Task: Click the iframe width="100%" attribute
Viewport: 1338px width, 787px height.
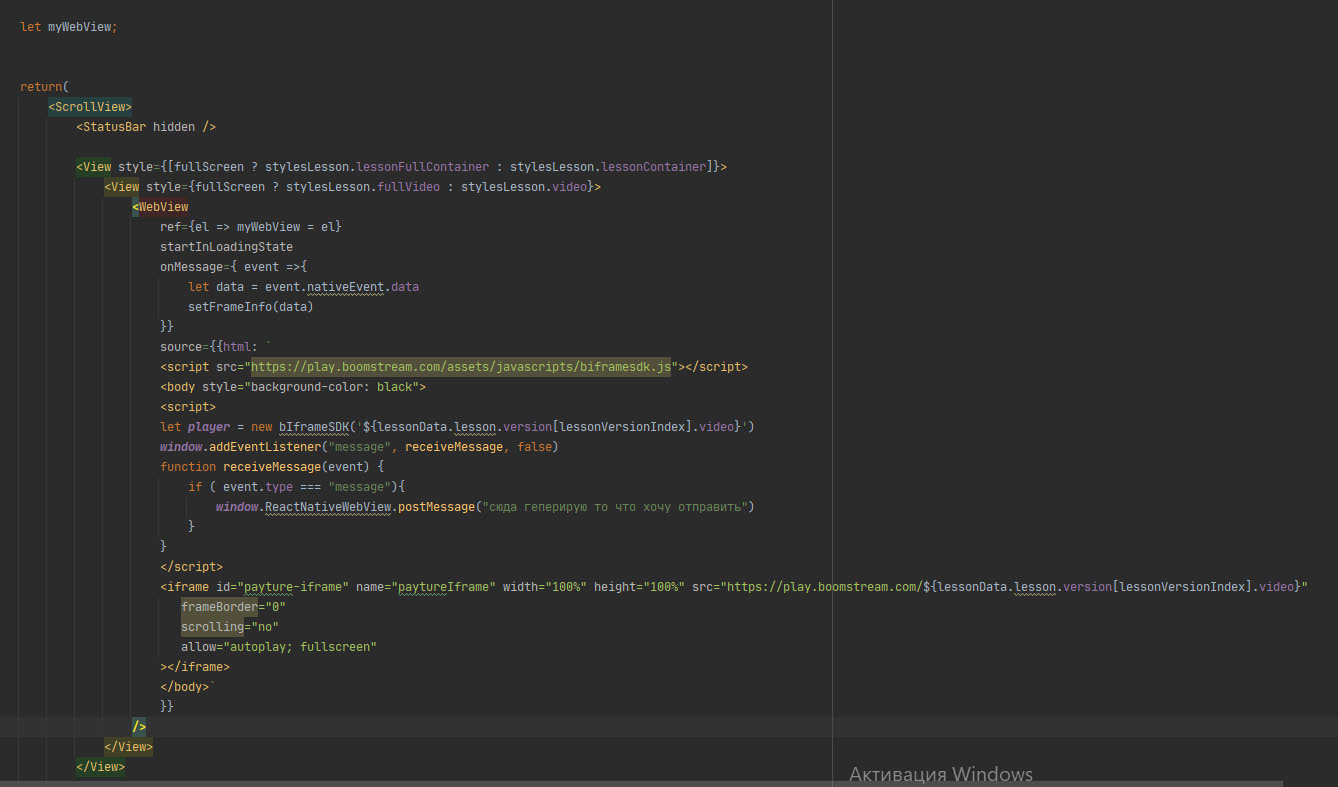Action: (x=544, y=586)
